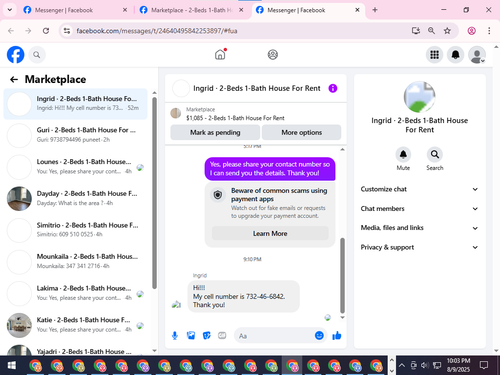The height and width of the screenshot is (375, 500).
Task: Open the Windows notification center icon
Action: tap(484, 365)
